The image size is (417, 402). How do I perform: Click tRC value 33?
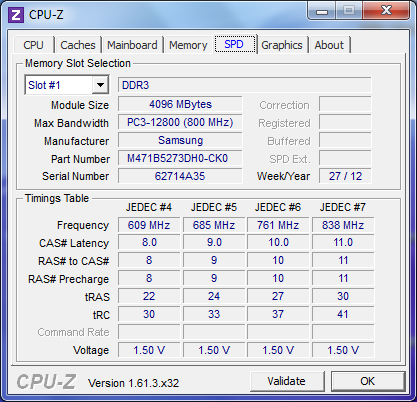pyautogui.click(x=214, y=314)
